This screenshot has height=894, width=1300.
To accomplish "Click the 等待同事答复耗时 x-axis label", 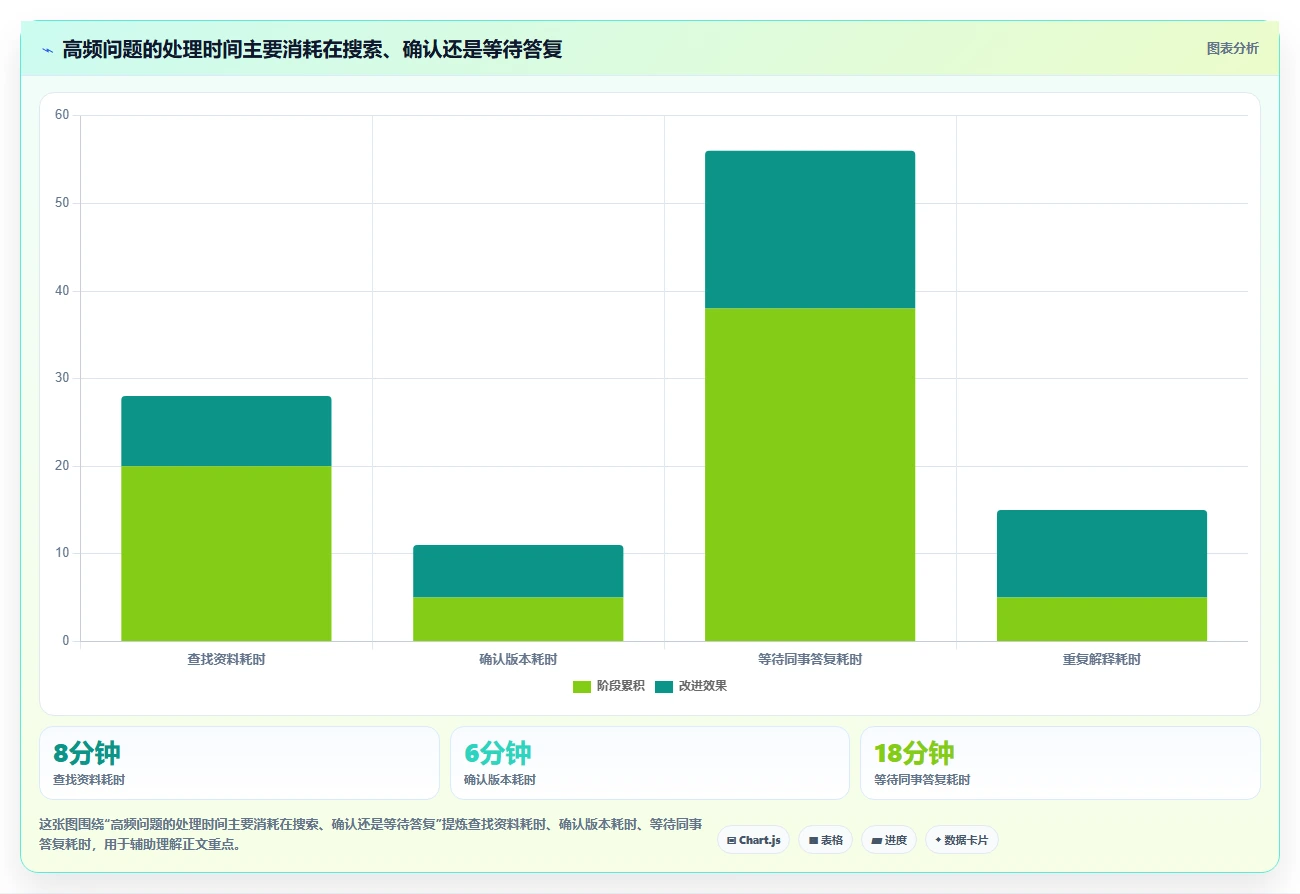I will tap(810, 660).
